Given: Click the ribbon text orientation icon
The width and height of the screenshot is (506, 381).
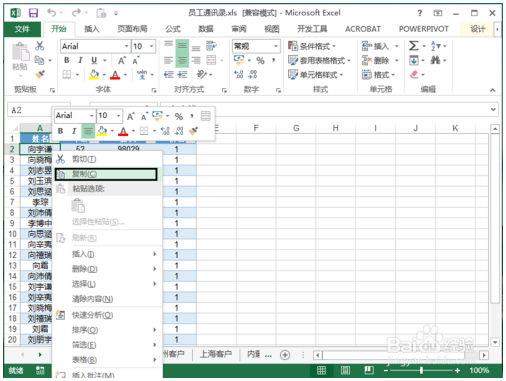Looking at the screenshot, I should click(x=201, y=74).
